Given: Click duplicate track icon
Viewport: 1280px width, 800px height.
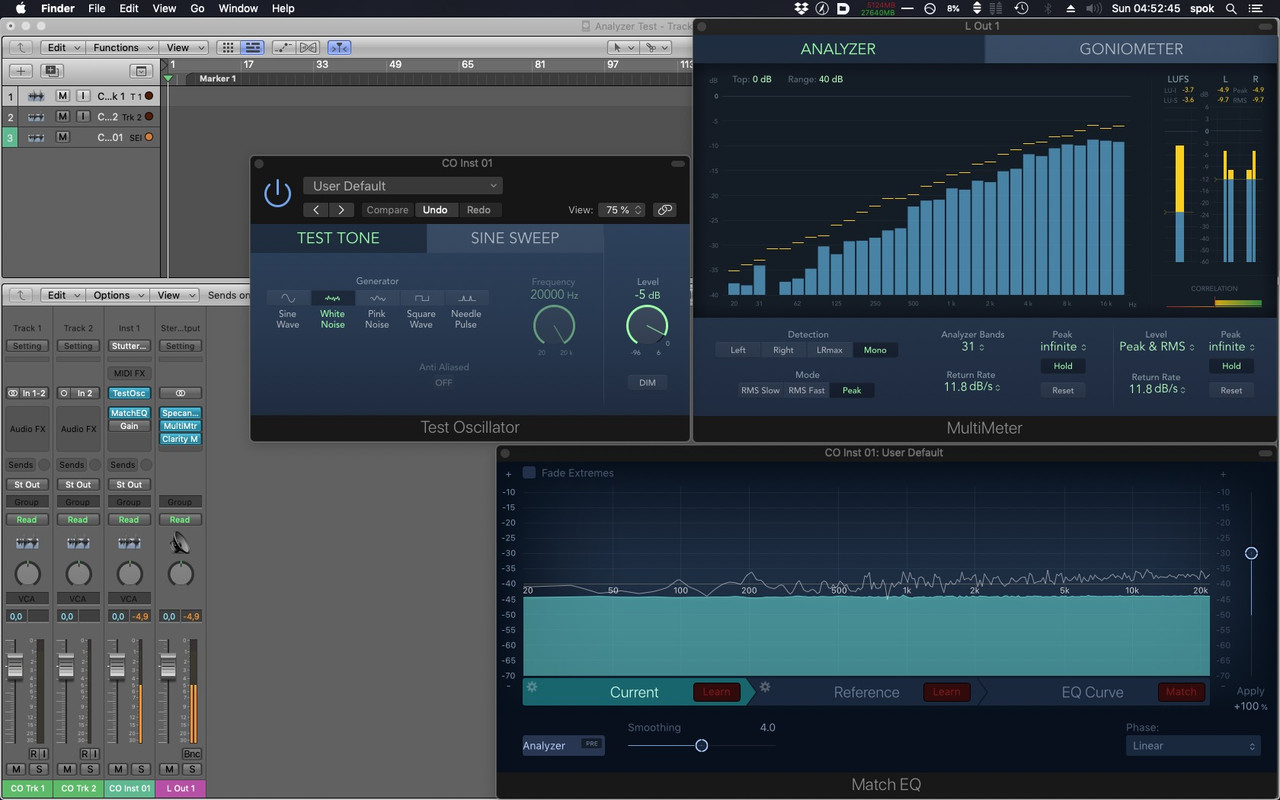Looking at the screenshot, I should point(51,71).
